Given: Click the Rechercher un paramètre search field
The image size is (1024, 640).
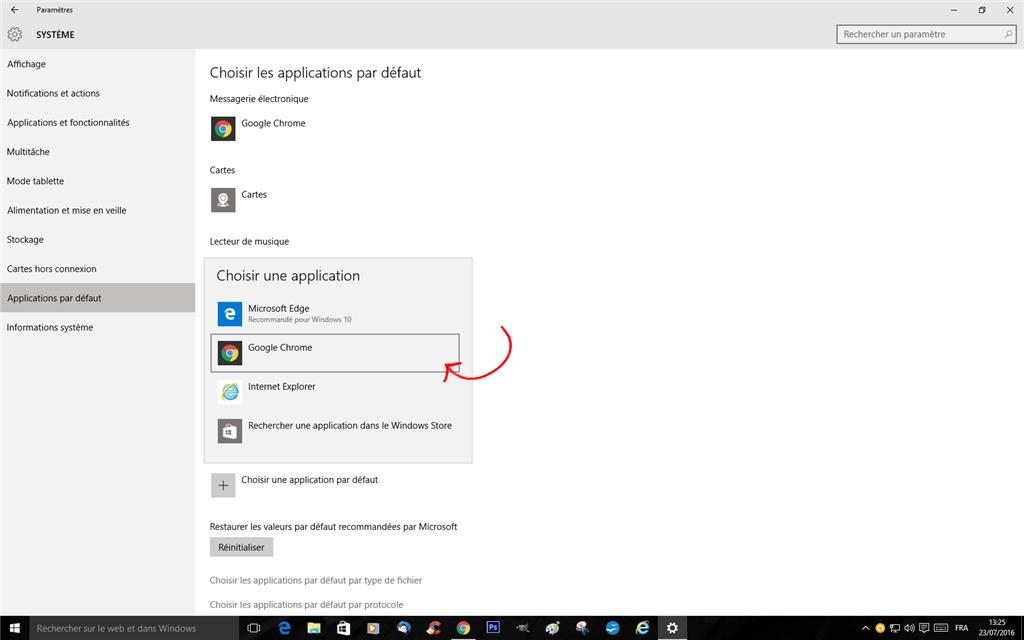Looking at the screenshot, I should coord(926,34).
